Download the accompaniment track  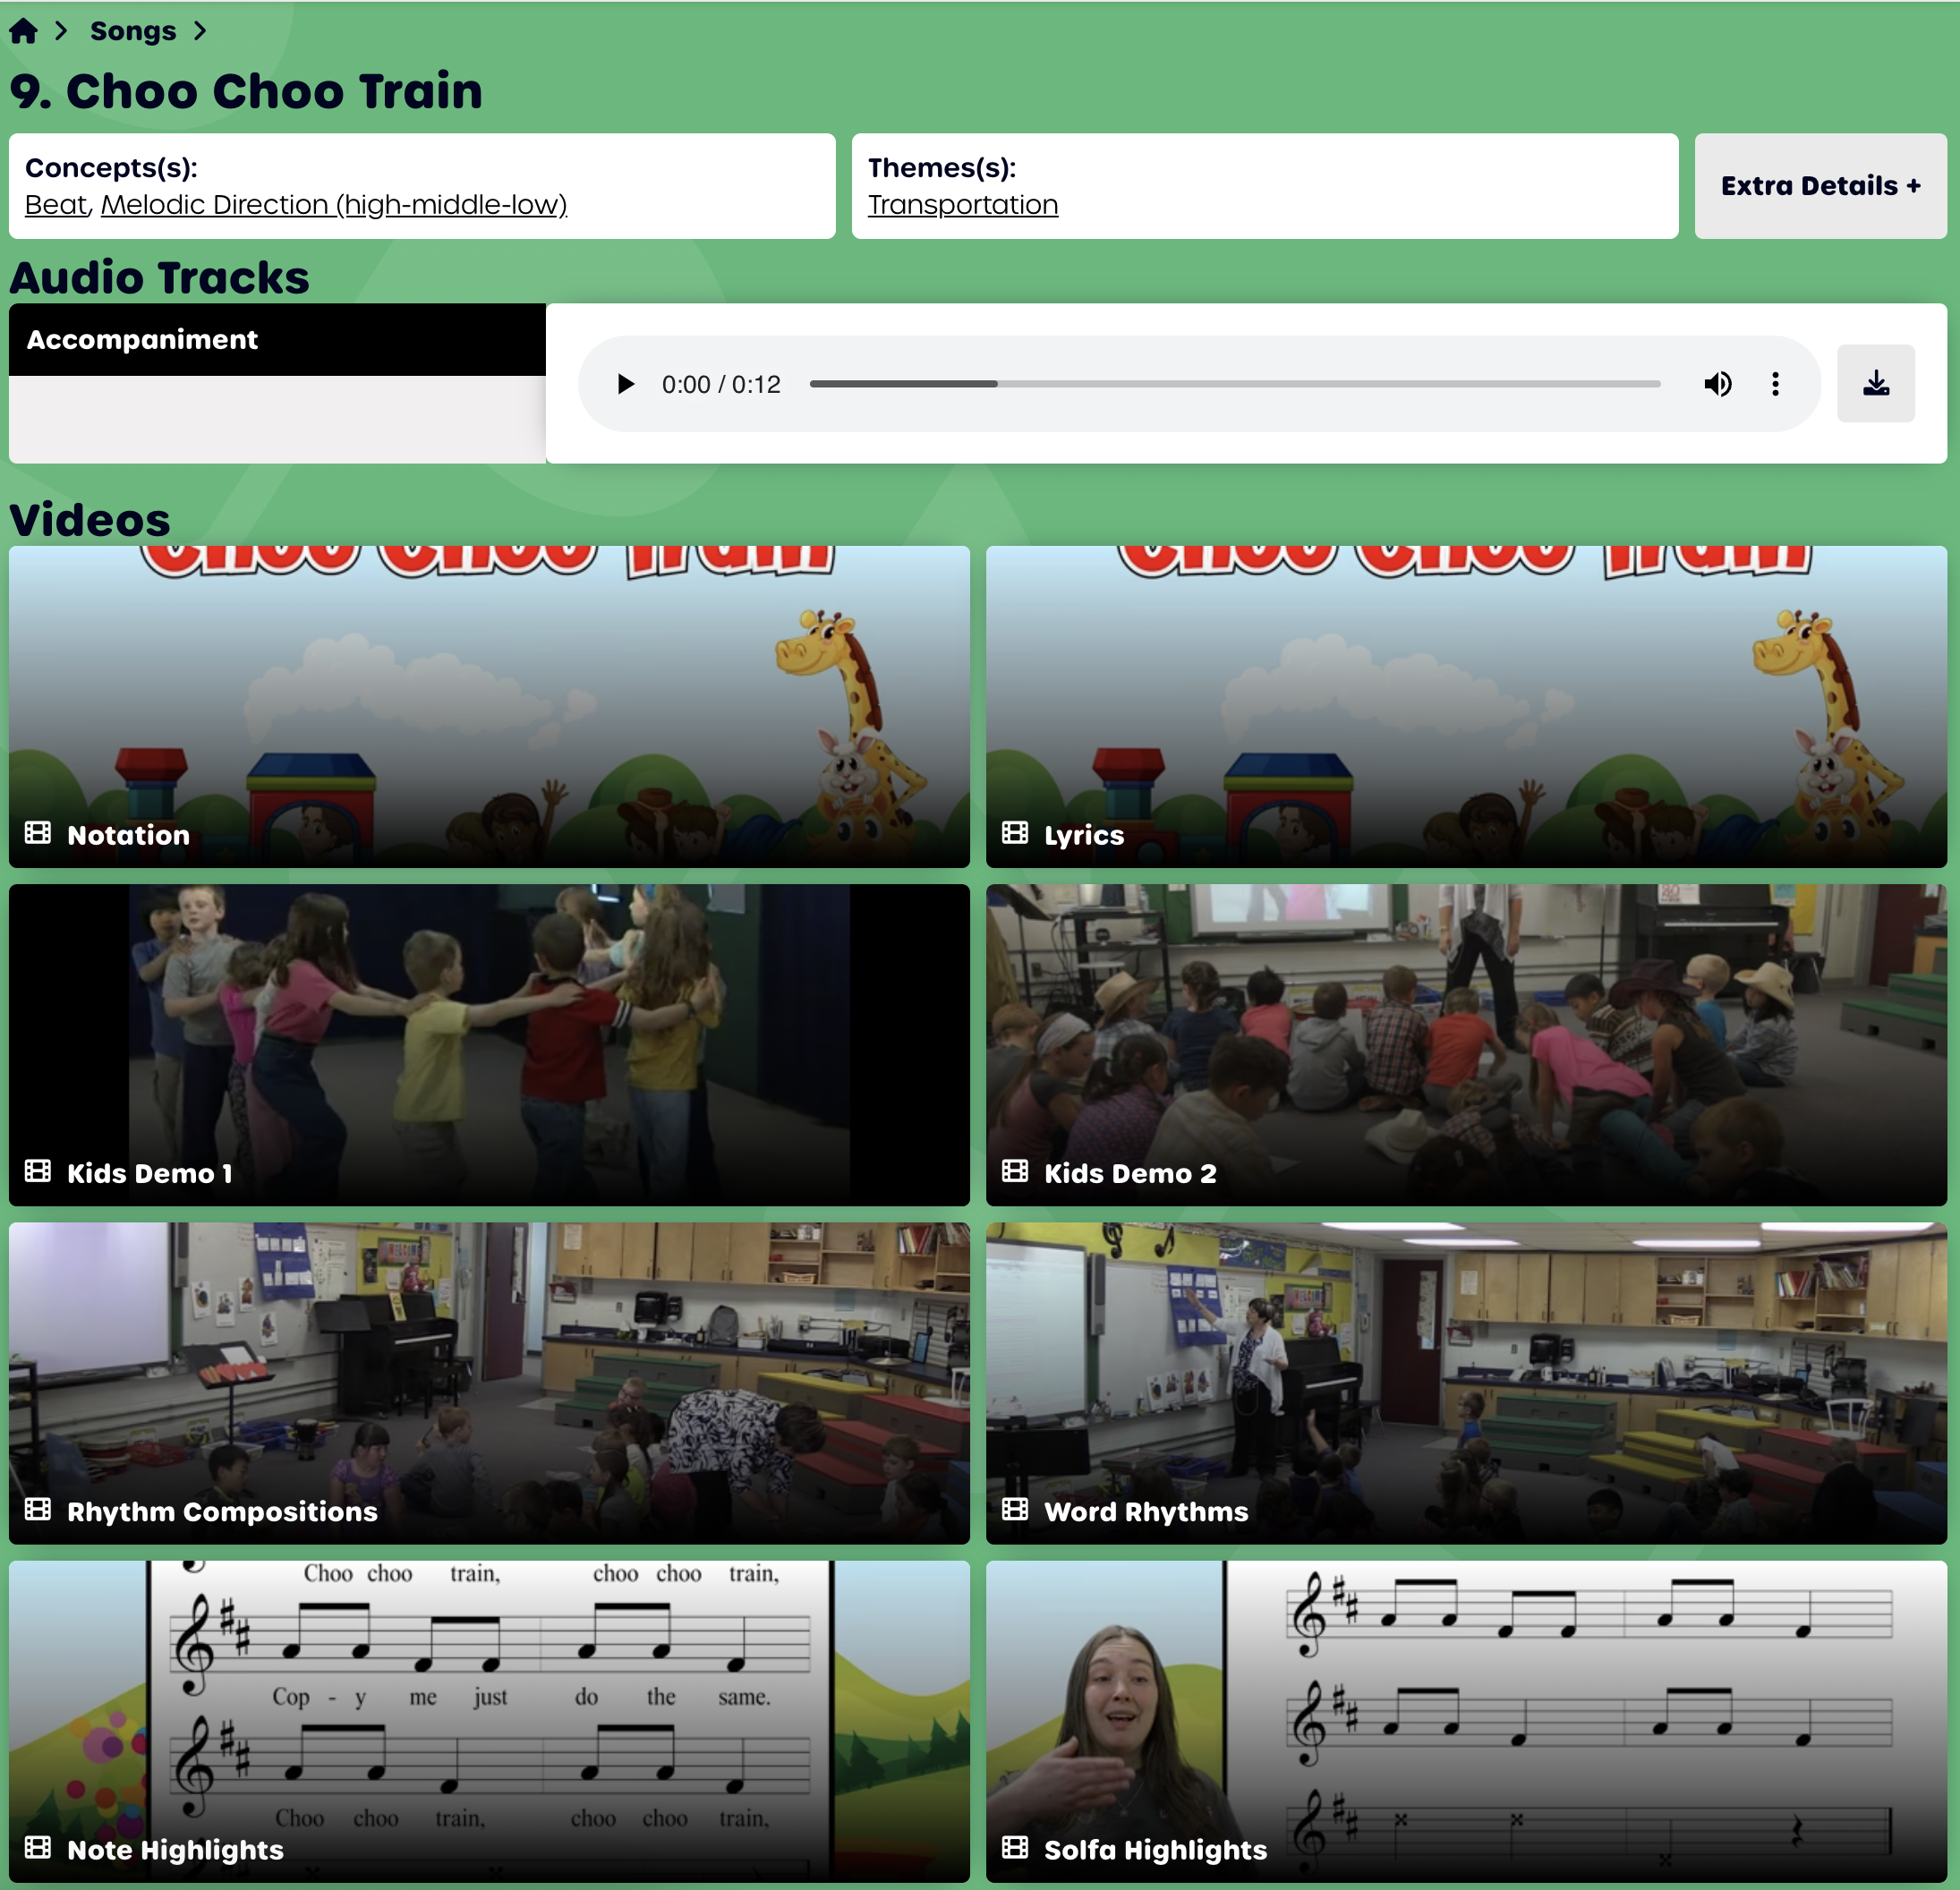coord(1875,384)
